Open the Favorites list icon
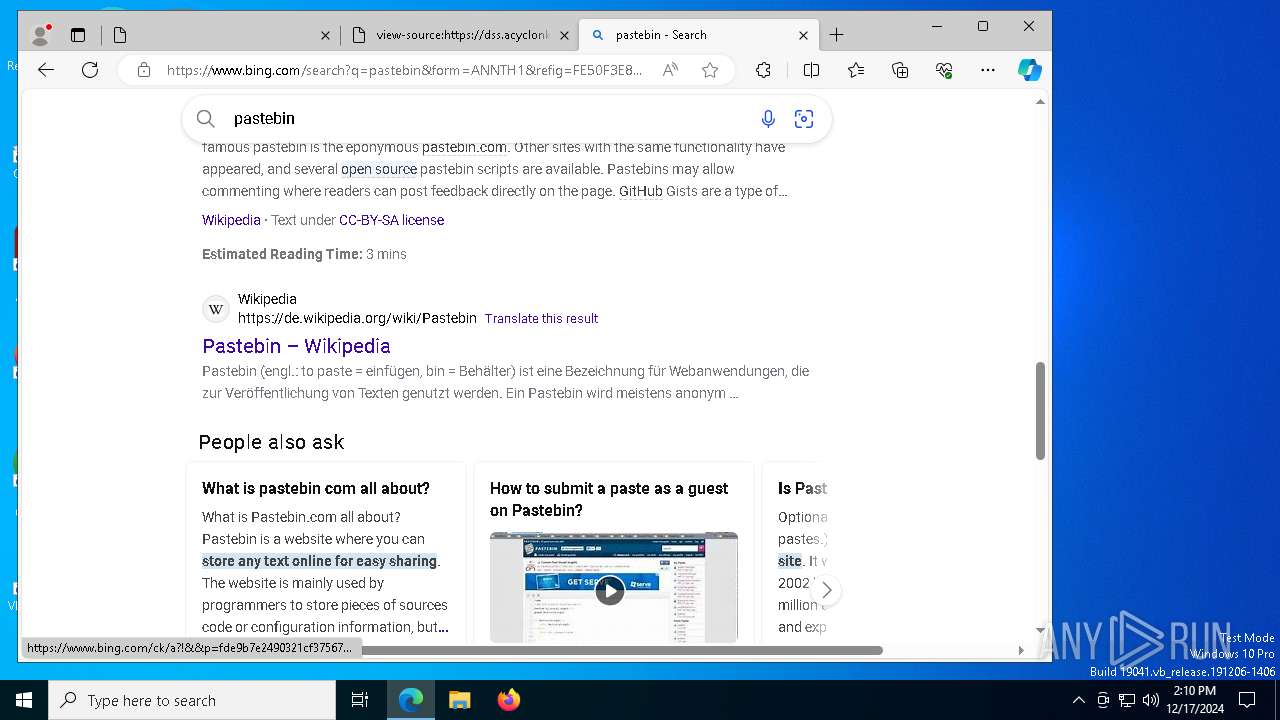Viewport: 1280px width, 720px height. coord(856,70)
